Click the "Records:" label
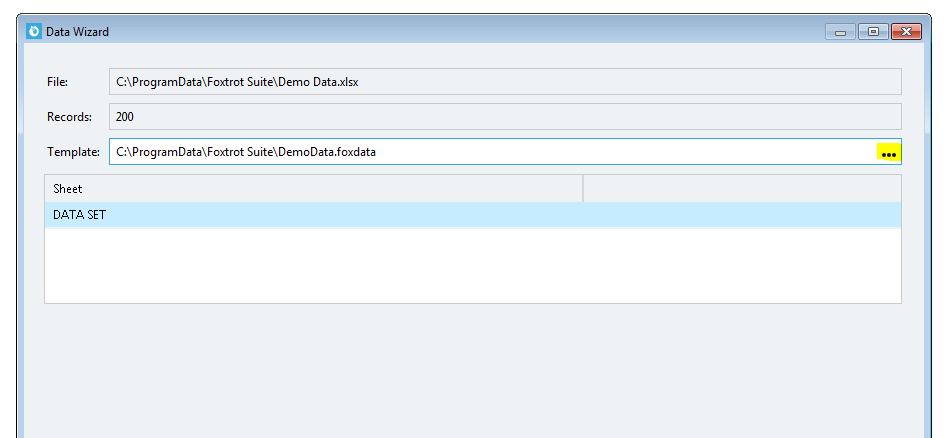Screen dimensions: 946x438 (69, 117)
